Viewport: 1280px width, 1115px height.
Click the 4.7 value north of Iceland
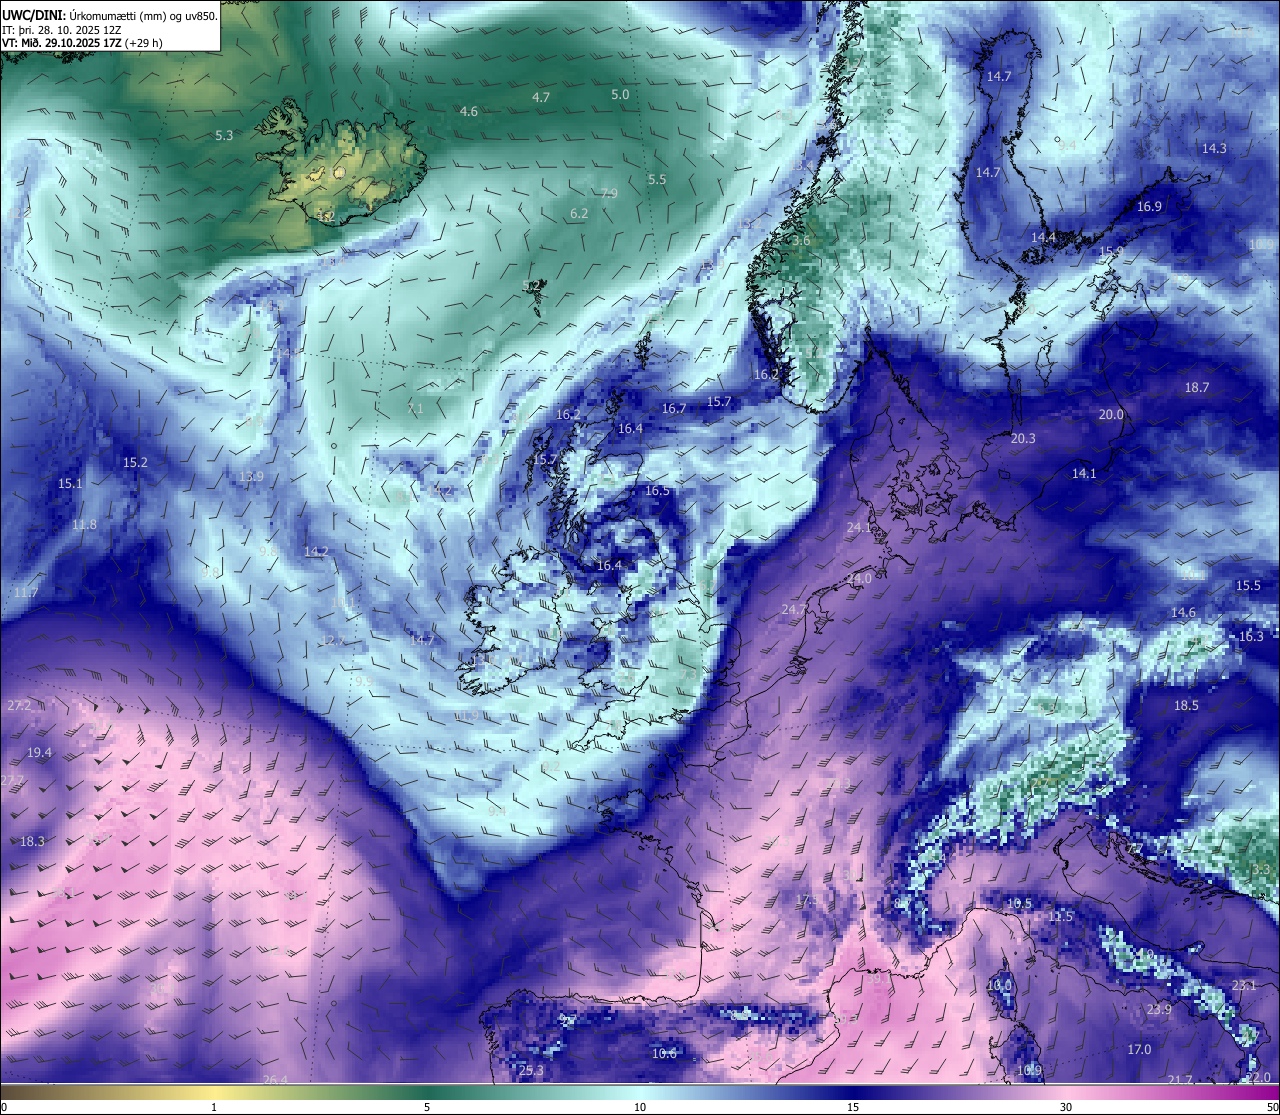point(541,98)
